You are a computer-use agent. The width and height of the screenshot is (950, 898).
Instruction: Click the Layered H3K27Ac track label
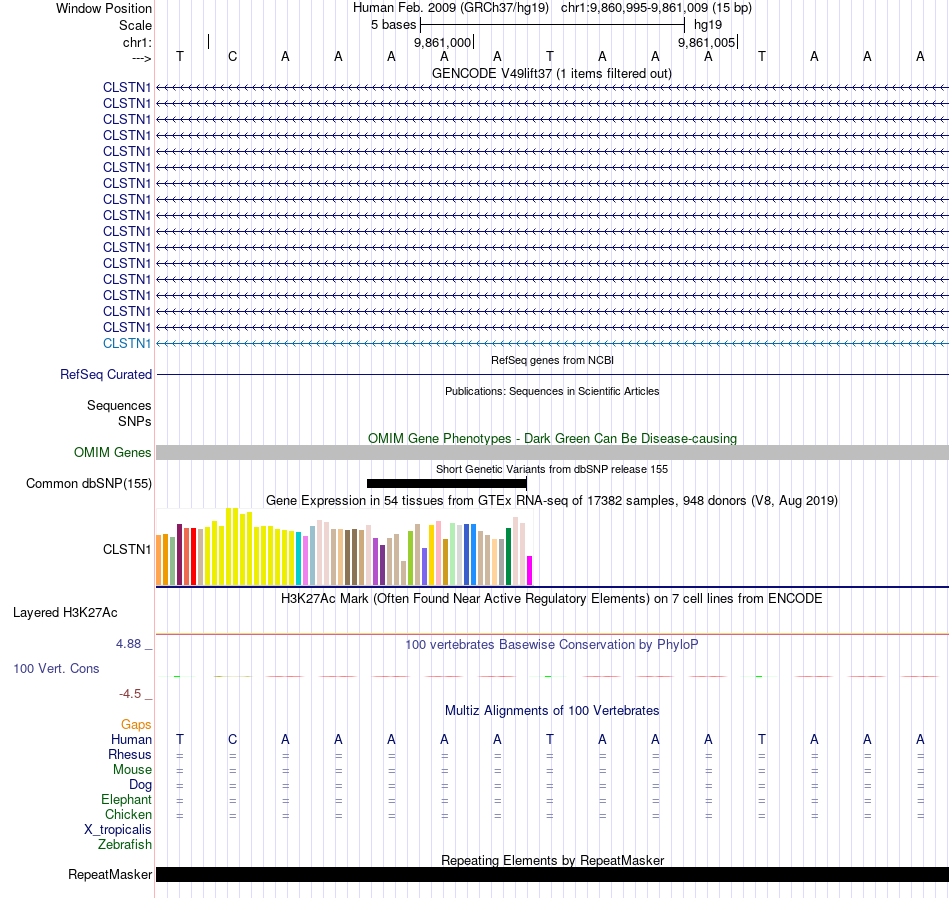click(65, 613)
